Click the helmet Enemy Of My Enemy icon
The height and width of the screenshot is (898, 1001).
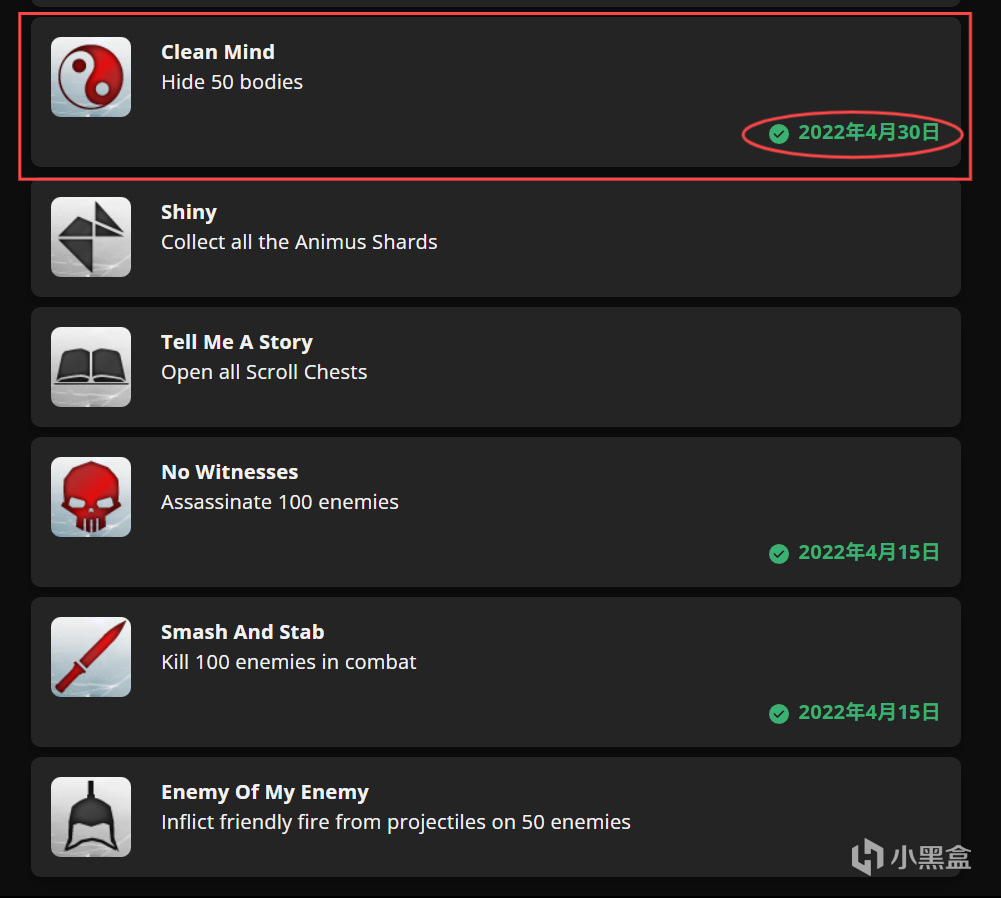point(91,817)
